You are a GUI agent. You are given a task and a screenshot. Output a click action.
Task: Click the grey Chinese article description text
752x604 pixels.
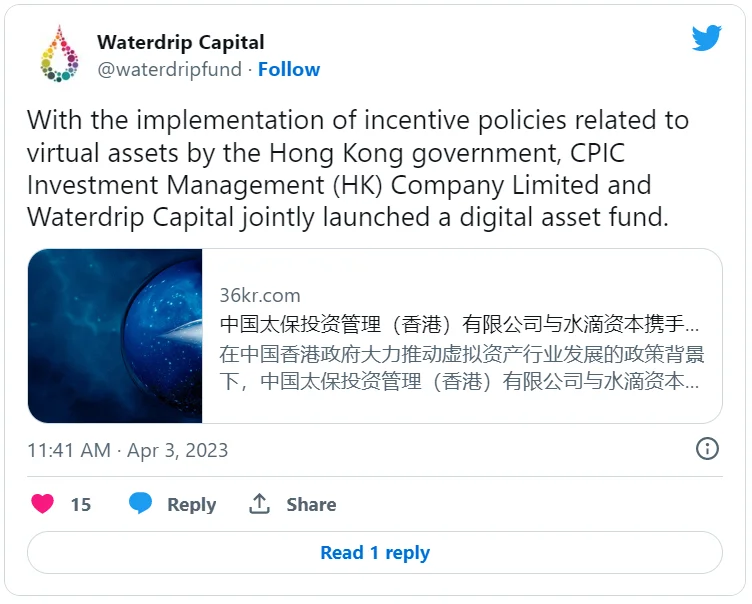pyautogui.click(x=459, y=368)
